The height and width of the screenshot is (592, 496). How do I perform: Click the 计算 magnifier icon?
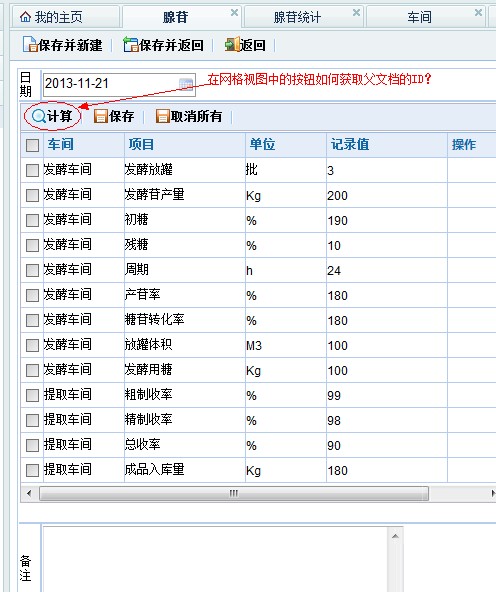[39, 116]
